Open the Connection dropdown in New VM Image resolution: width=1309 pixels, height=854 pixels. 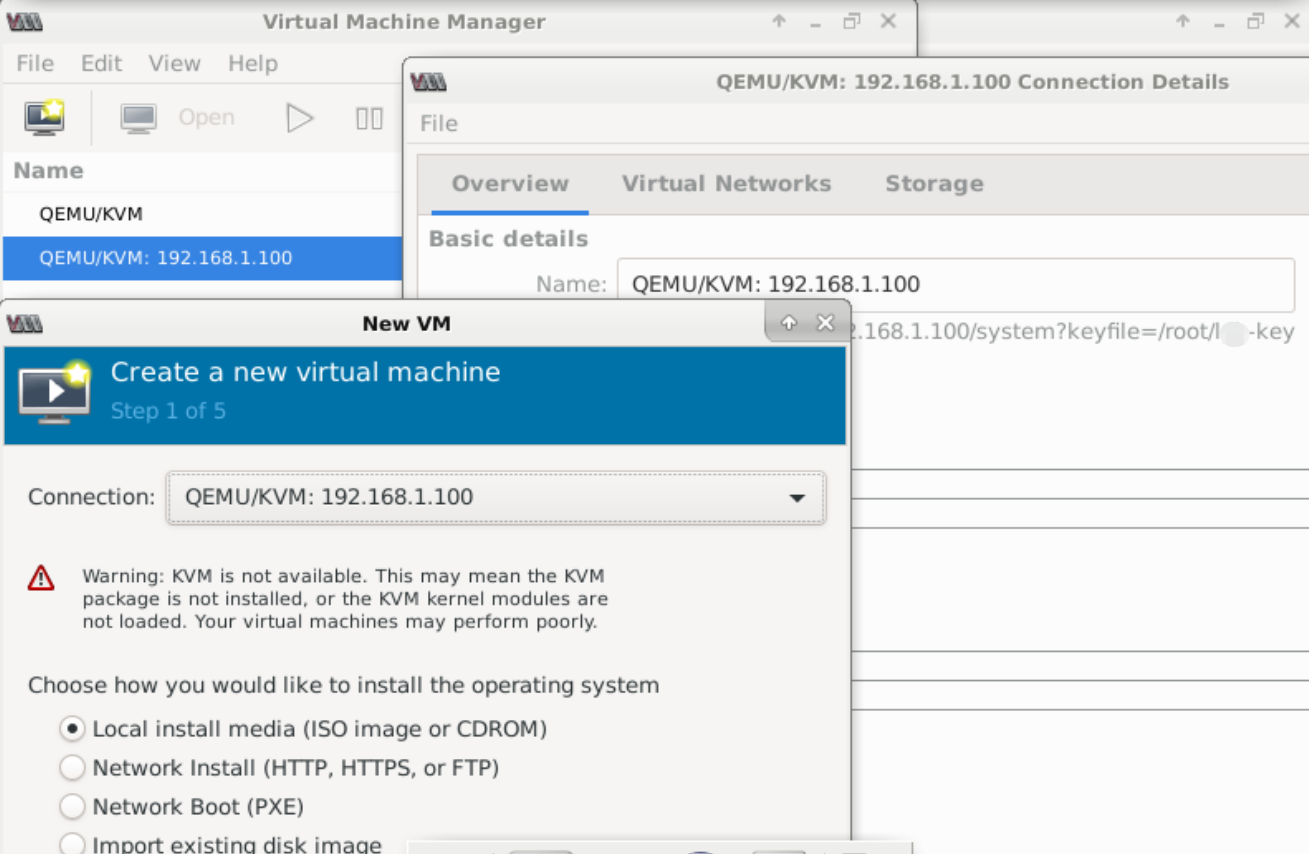click(496, 497)
